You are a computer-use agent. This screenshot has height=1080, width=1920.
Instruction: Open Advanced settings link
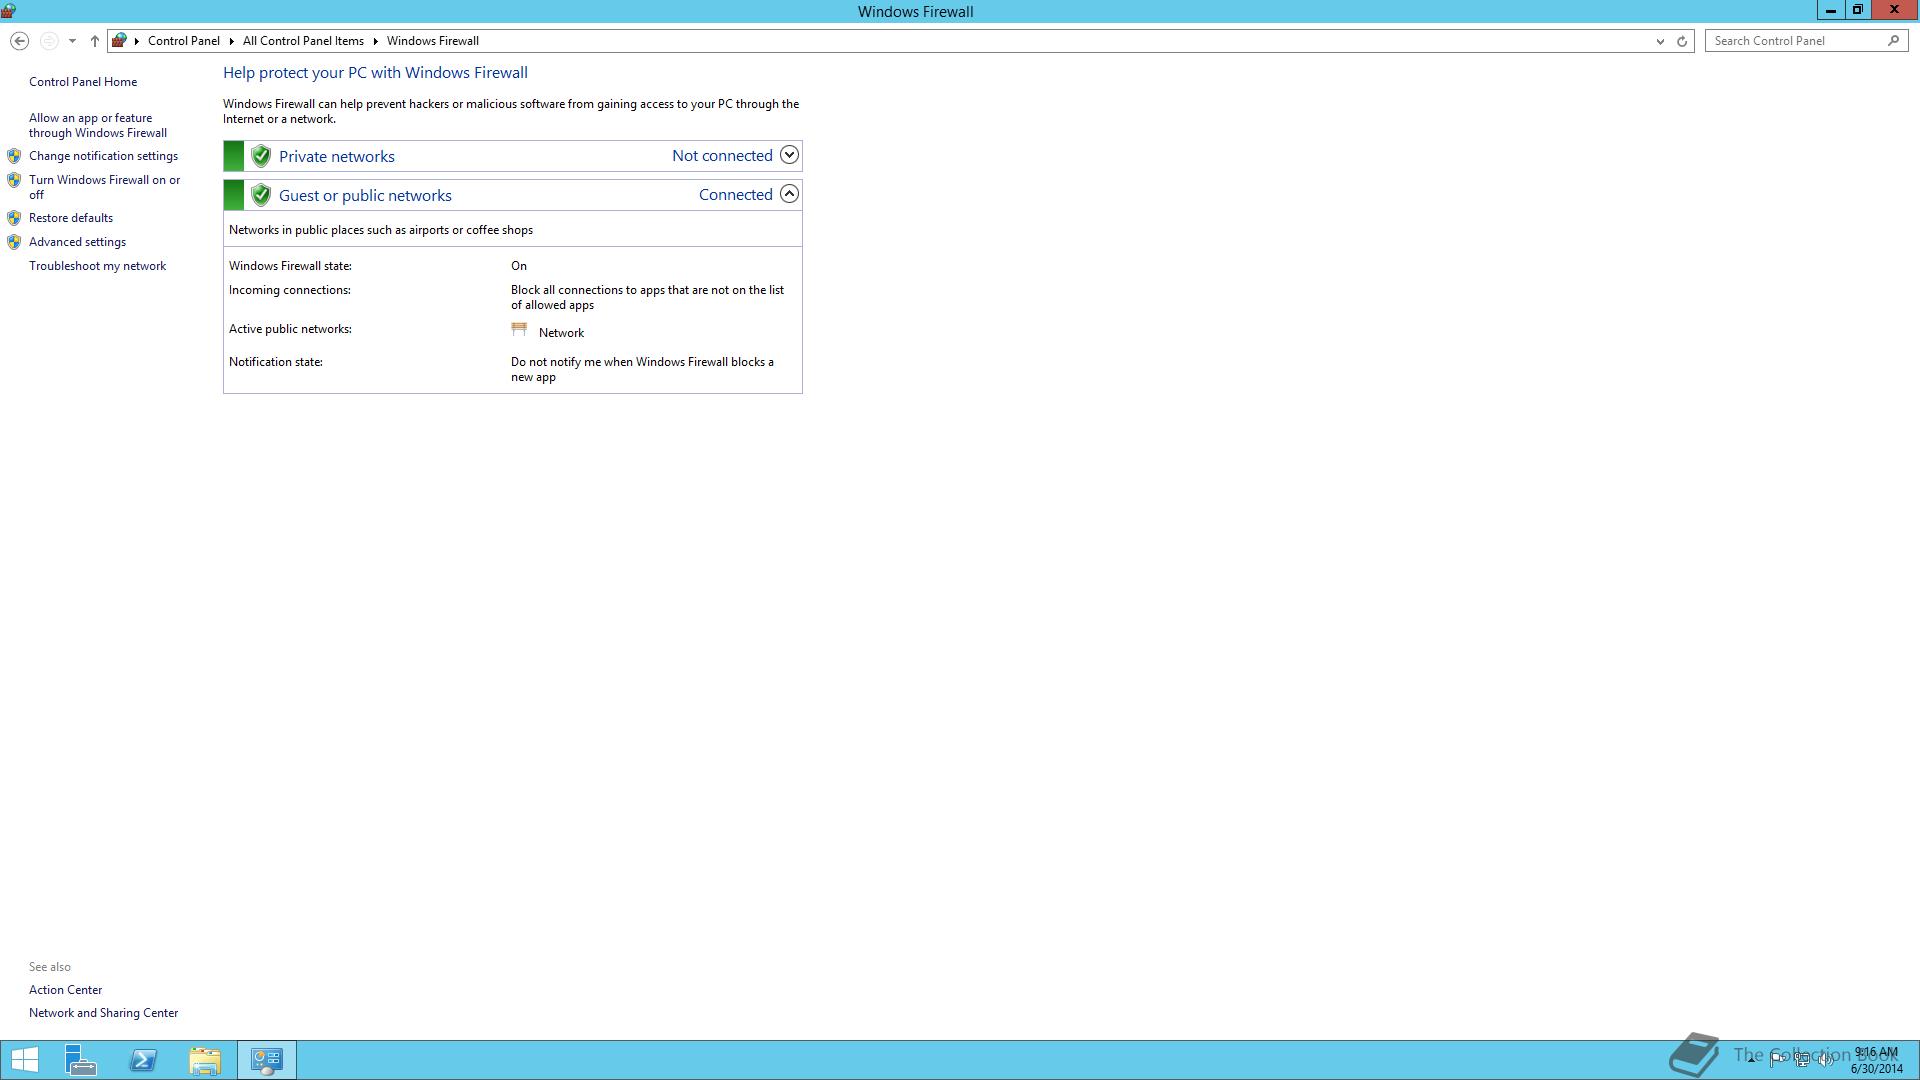click(x=77, y=242)
